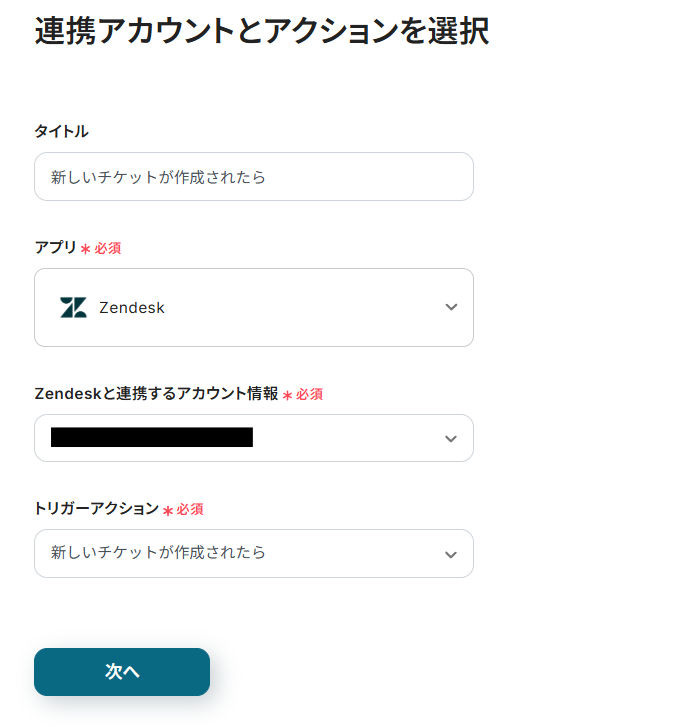Expand the トリガーアクション chevron arrow
The width and height of the screenshot is (682, 727).
tap(451, 554)
